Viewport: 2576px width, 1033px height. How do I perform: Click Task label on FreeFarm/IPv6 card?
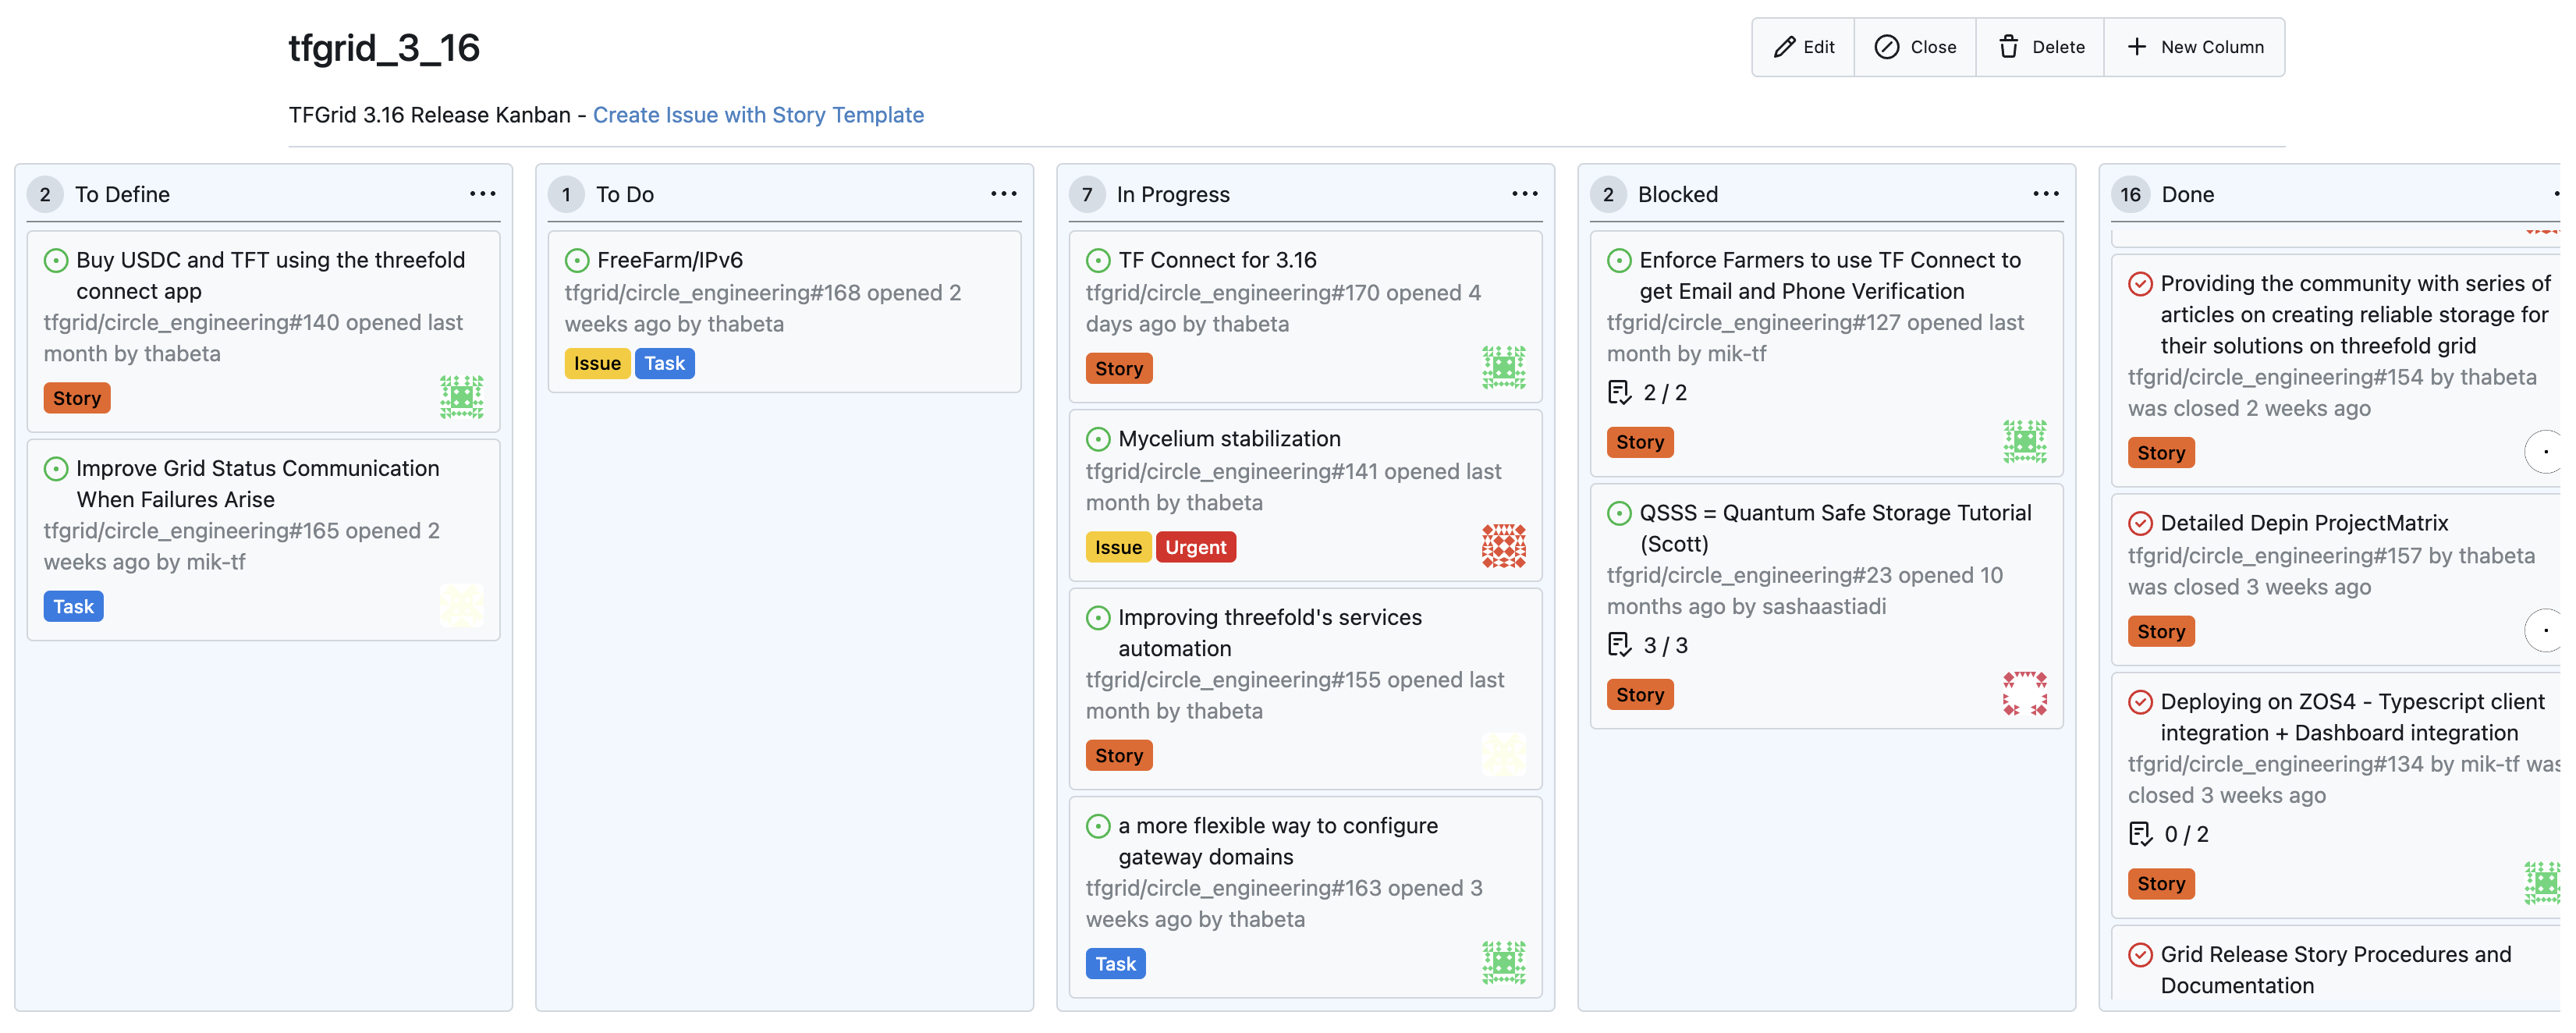click(x=664, y=363)
